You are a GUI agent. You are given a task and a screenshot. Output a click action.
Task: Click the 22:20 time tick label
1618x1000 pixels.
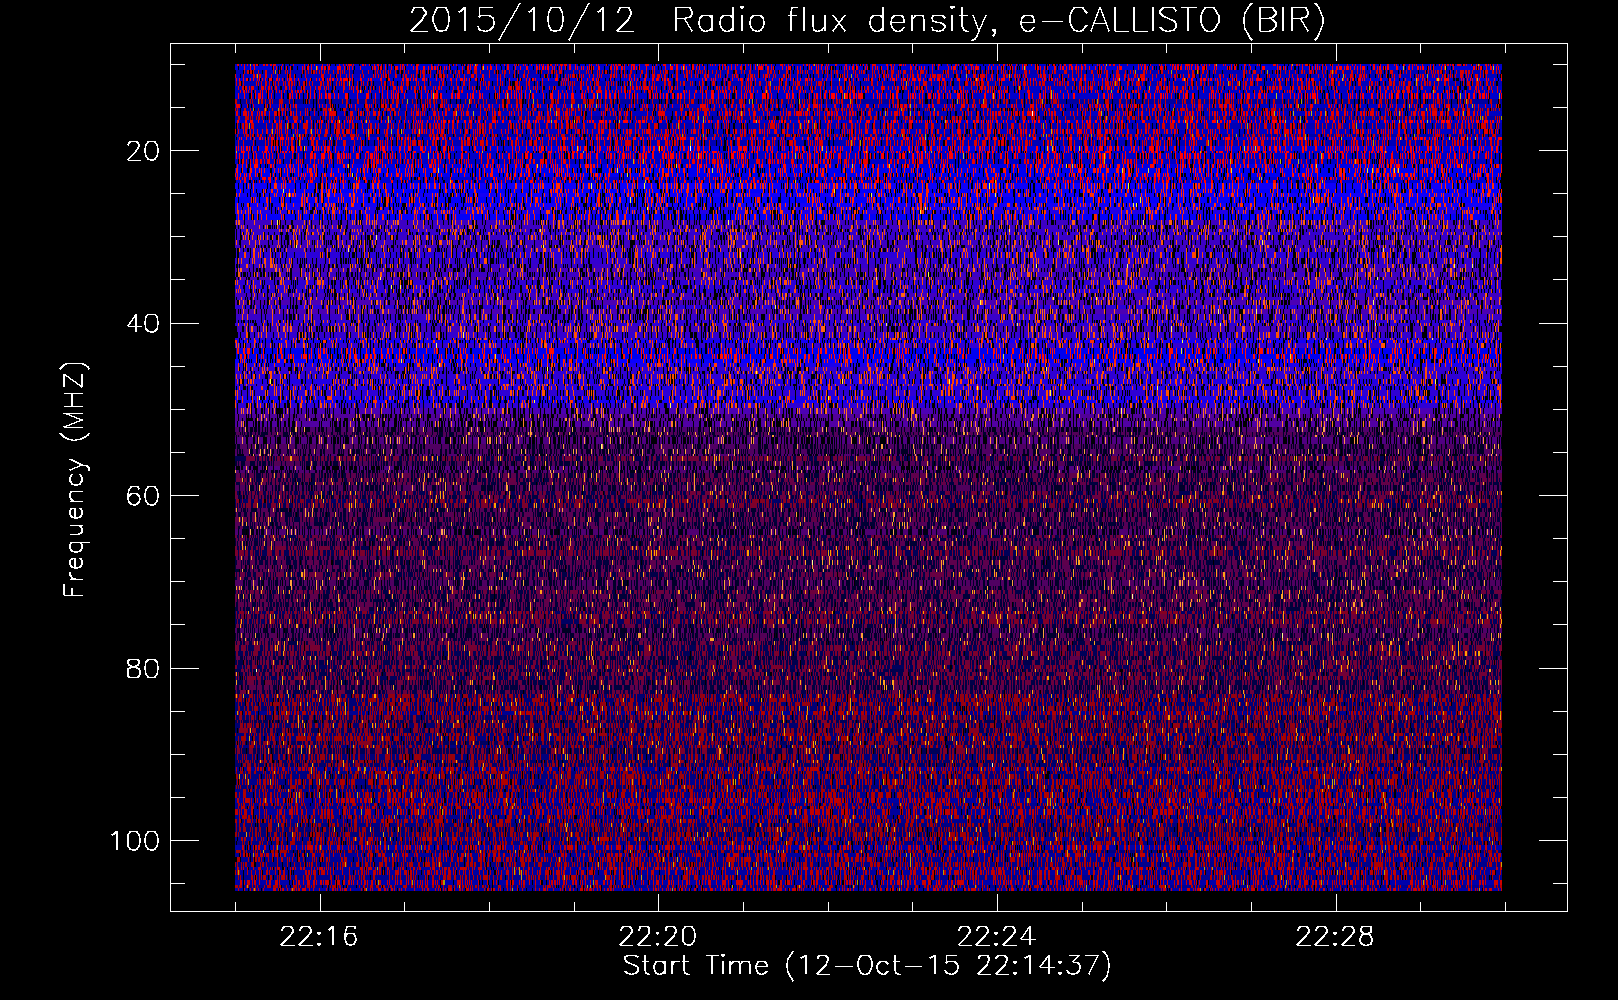click(x=658, y=937)
